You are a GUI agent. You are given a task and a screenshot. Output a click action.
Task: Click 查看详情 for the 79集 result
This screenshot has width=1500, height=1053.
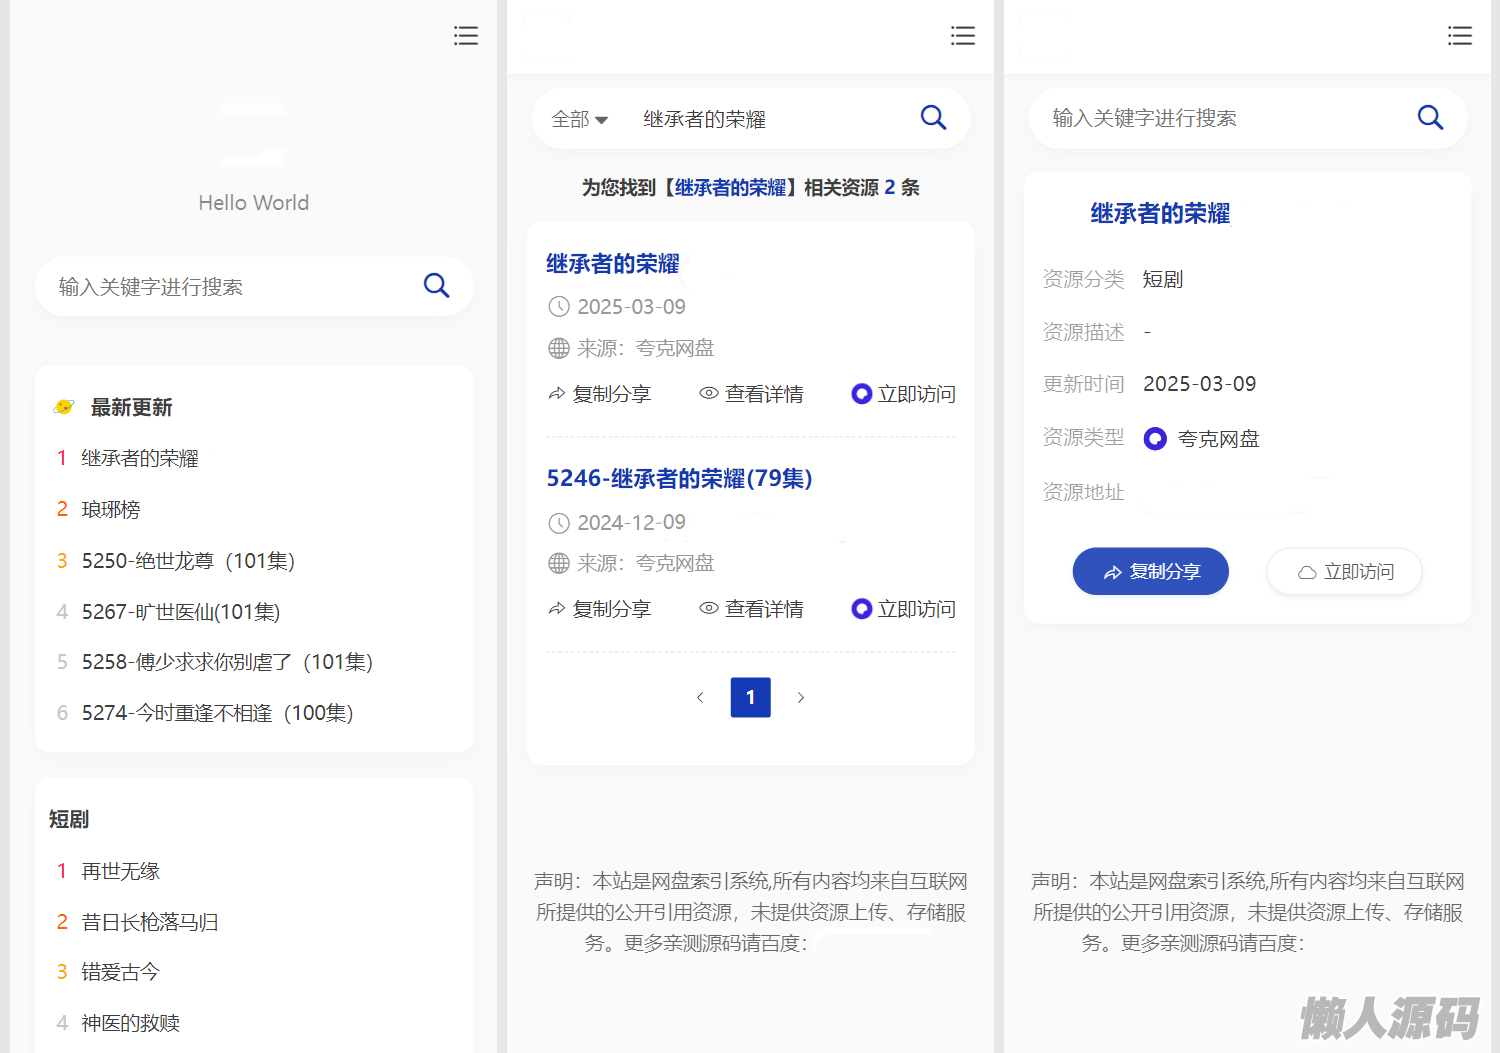(752, 609)
